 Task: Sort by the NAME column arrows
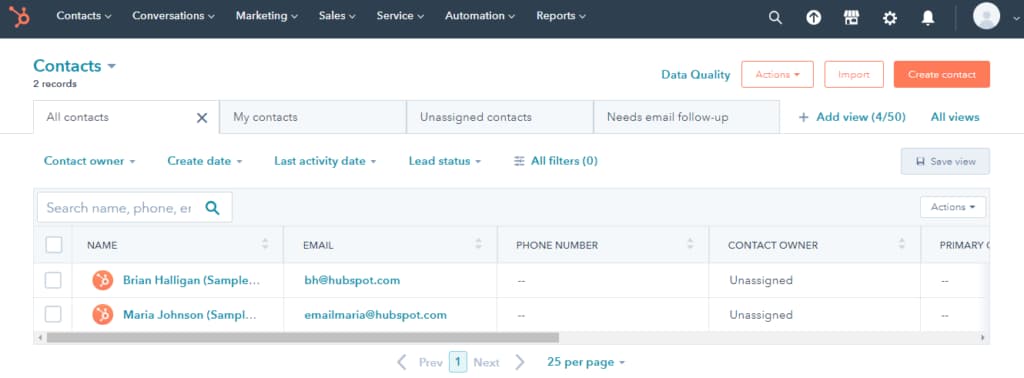(x=264, y=244)
